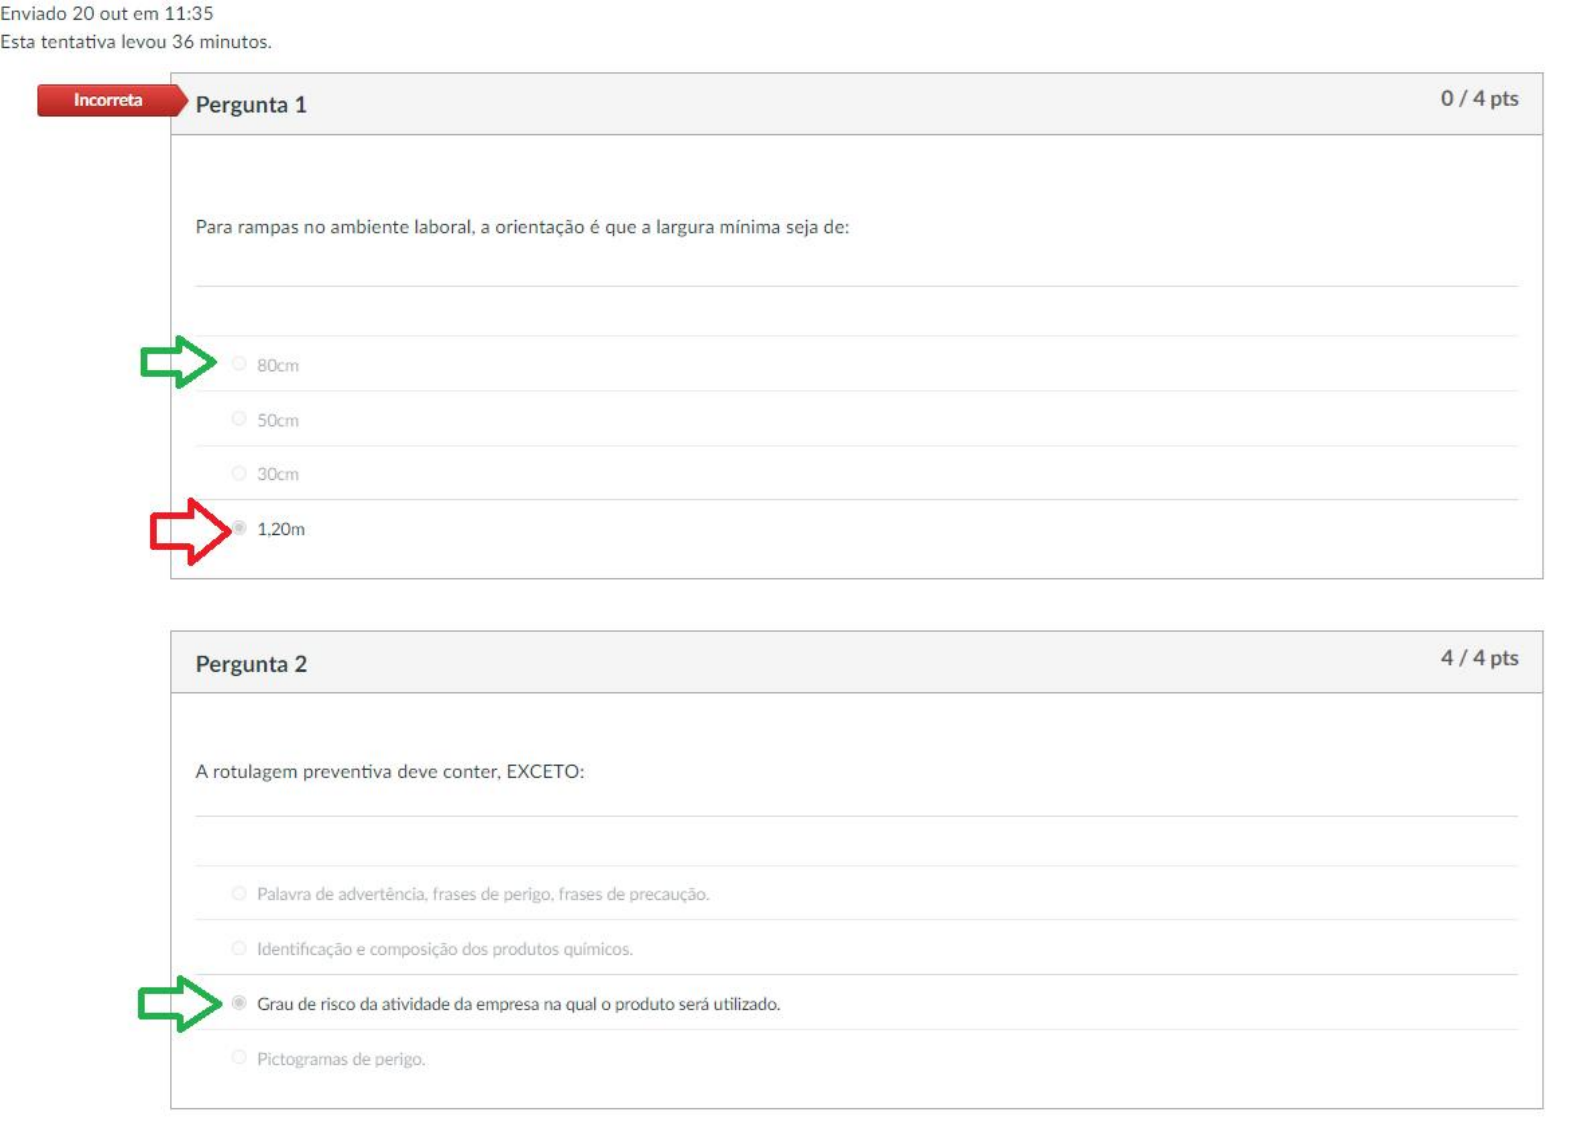Select the Palavra de advertência radio option
1576x1131 pixels.
[239, 893]
